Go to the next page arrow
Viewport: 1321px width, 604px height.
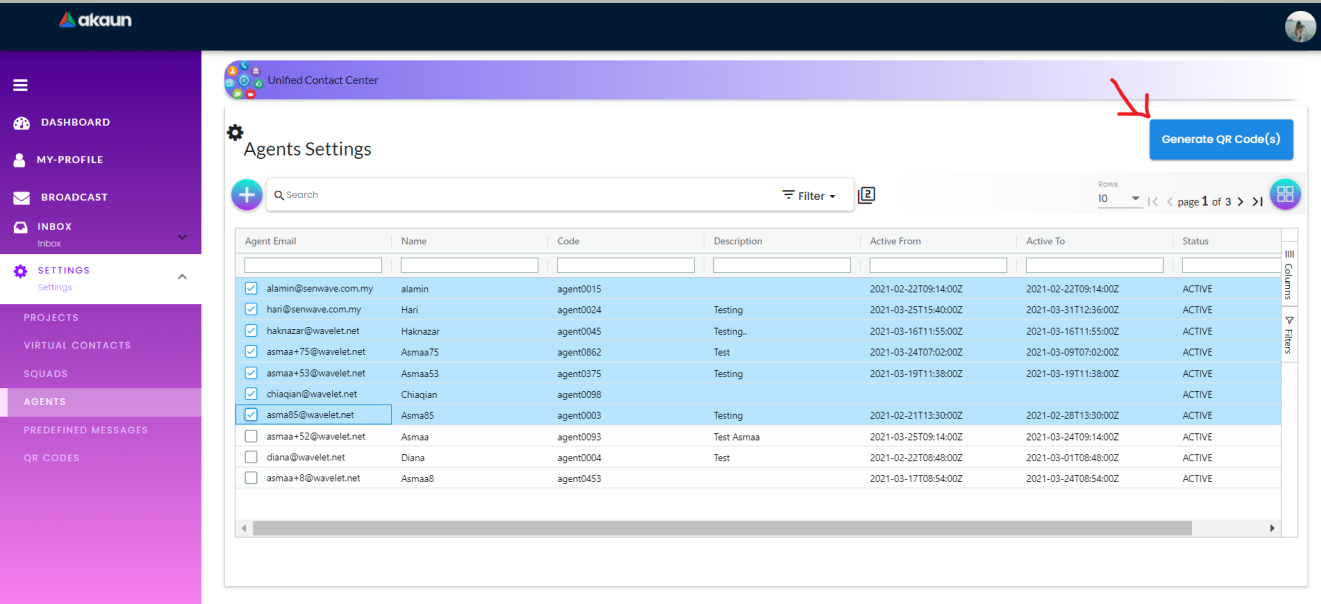click(1240, 202)
